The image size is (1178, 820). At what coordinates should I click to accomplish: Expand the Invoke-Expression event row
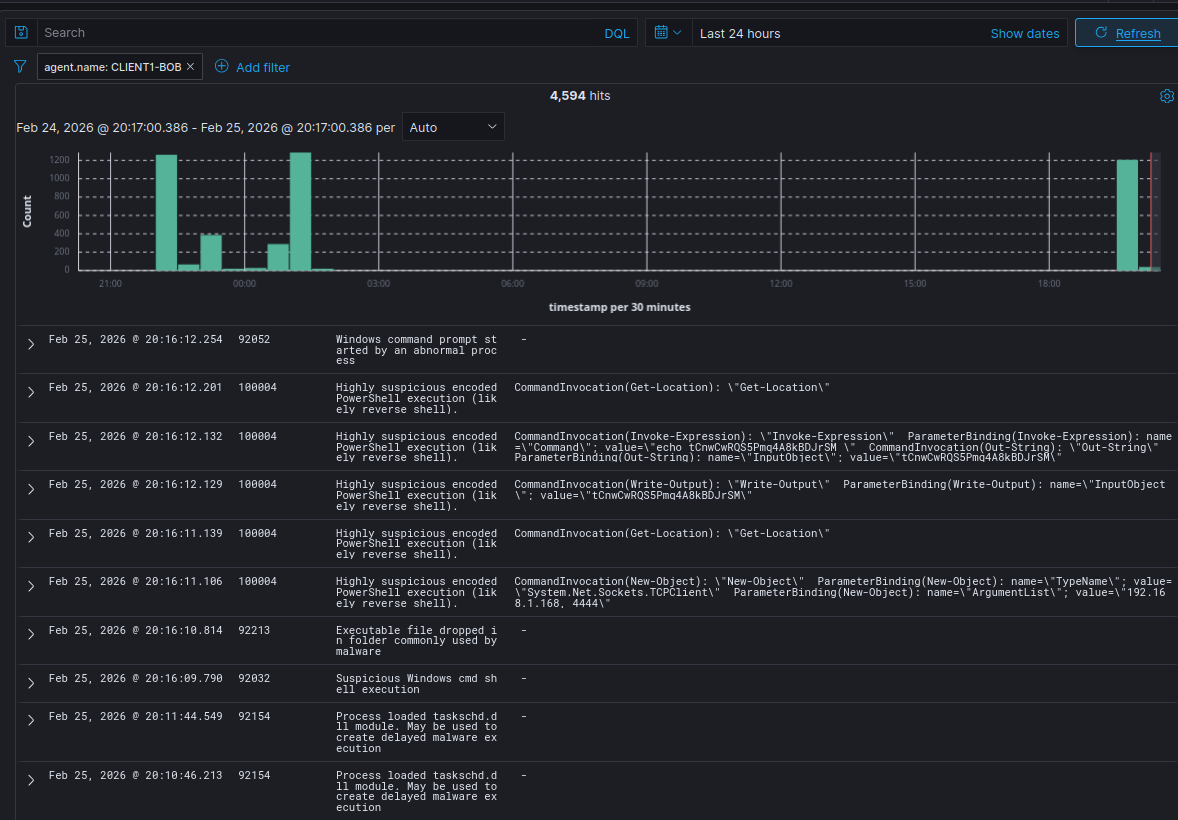(x=31, y=441)
